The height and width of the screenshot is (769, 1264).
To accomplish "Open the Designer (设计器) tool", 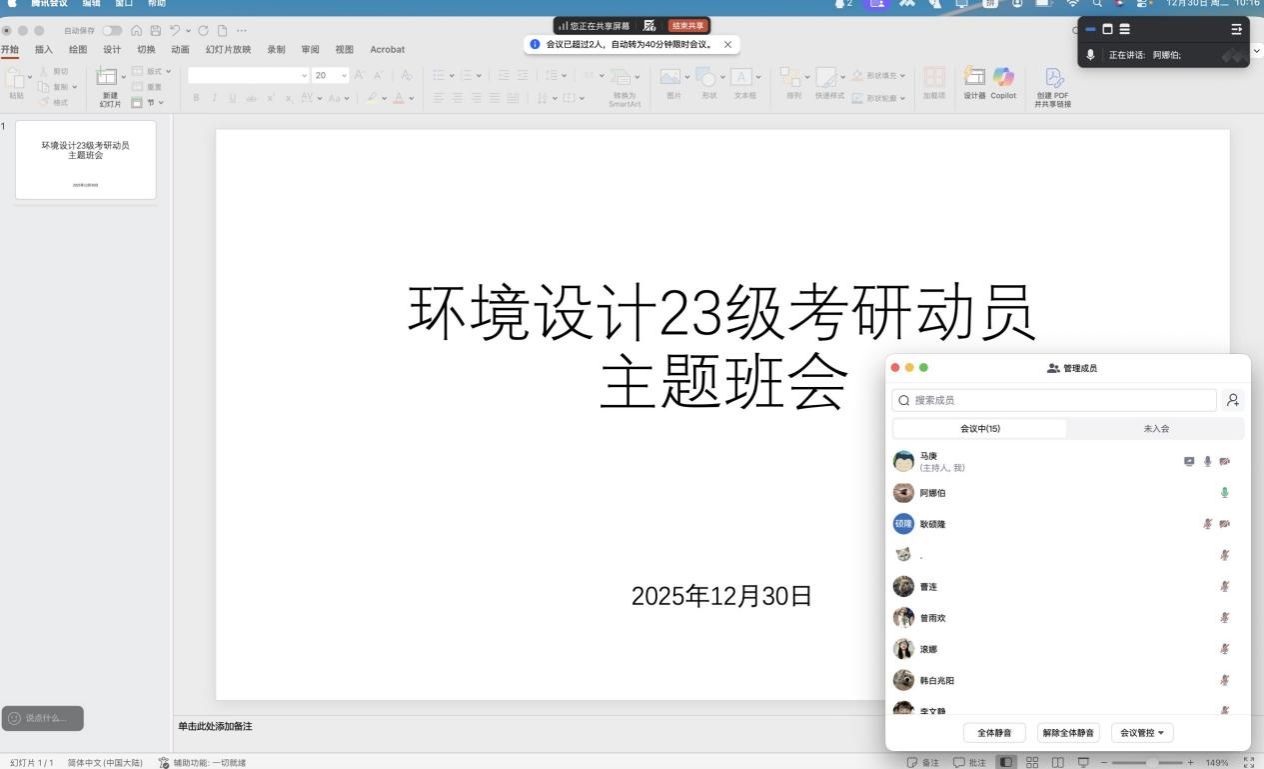I will (x=974, y=78).
